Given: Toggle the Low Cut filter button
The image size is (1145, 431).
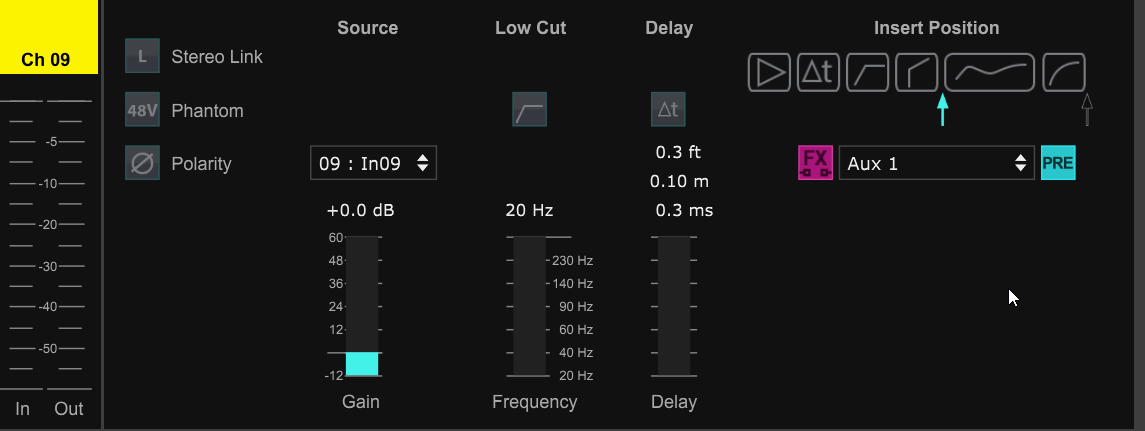Looking at the screenshot, I should point(529,110).
